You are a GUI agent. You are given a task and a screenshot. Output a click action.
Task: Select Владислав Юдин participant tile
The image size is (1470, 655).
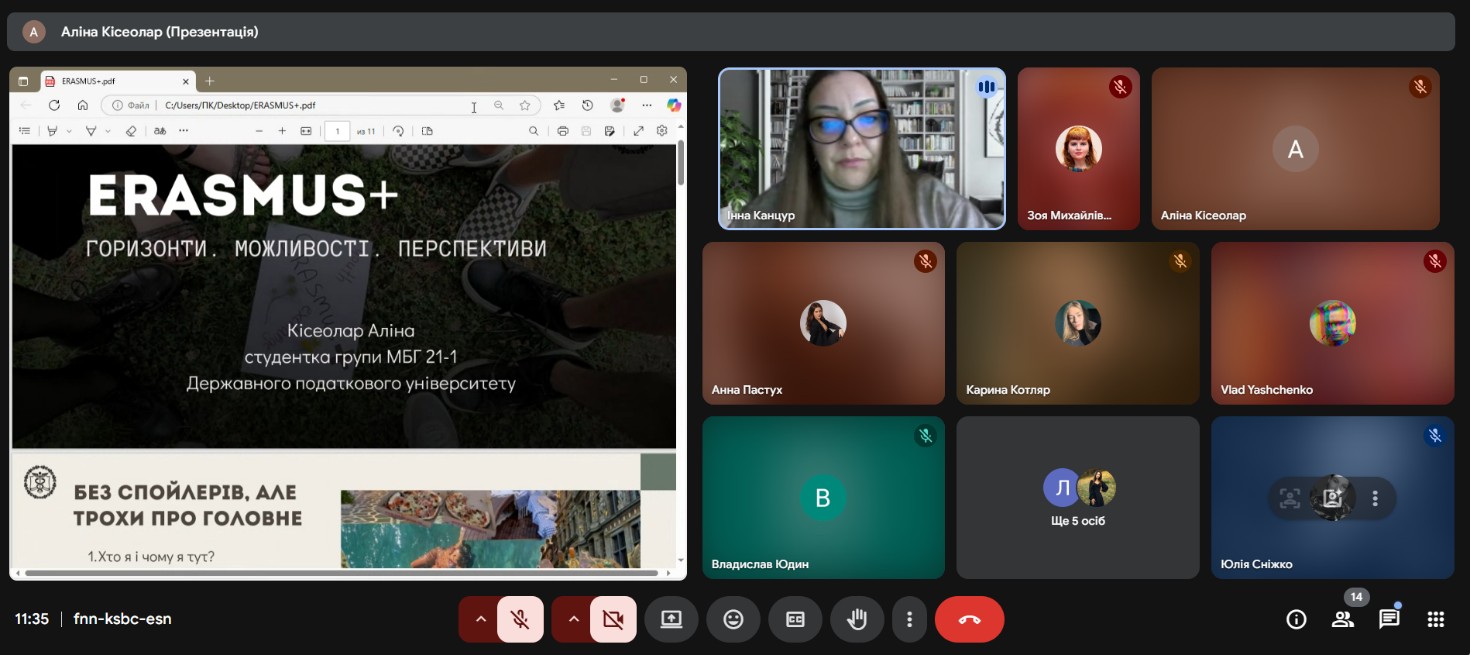click(823, 497)
